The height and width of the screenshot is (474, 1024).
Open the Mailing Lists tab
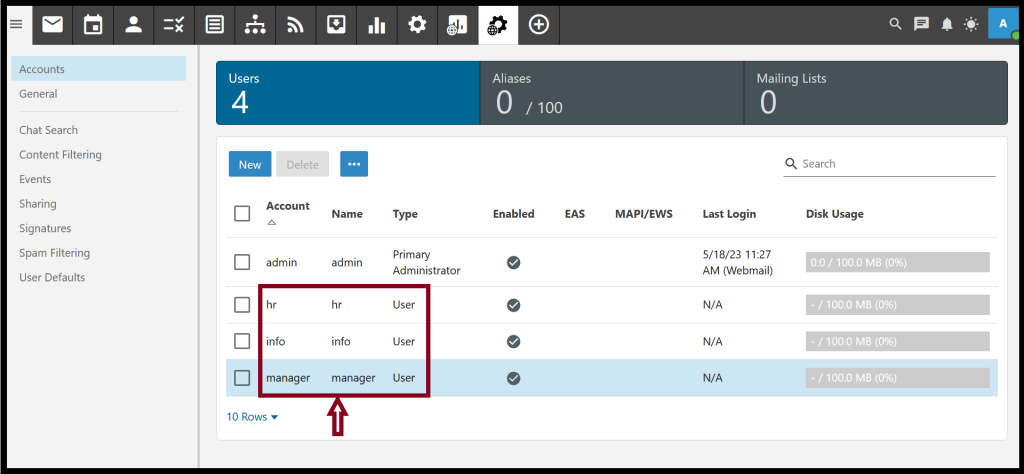876,93
